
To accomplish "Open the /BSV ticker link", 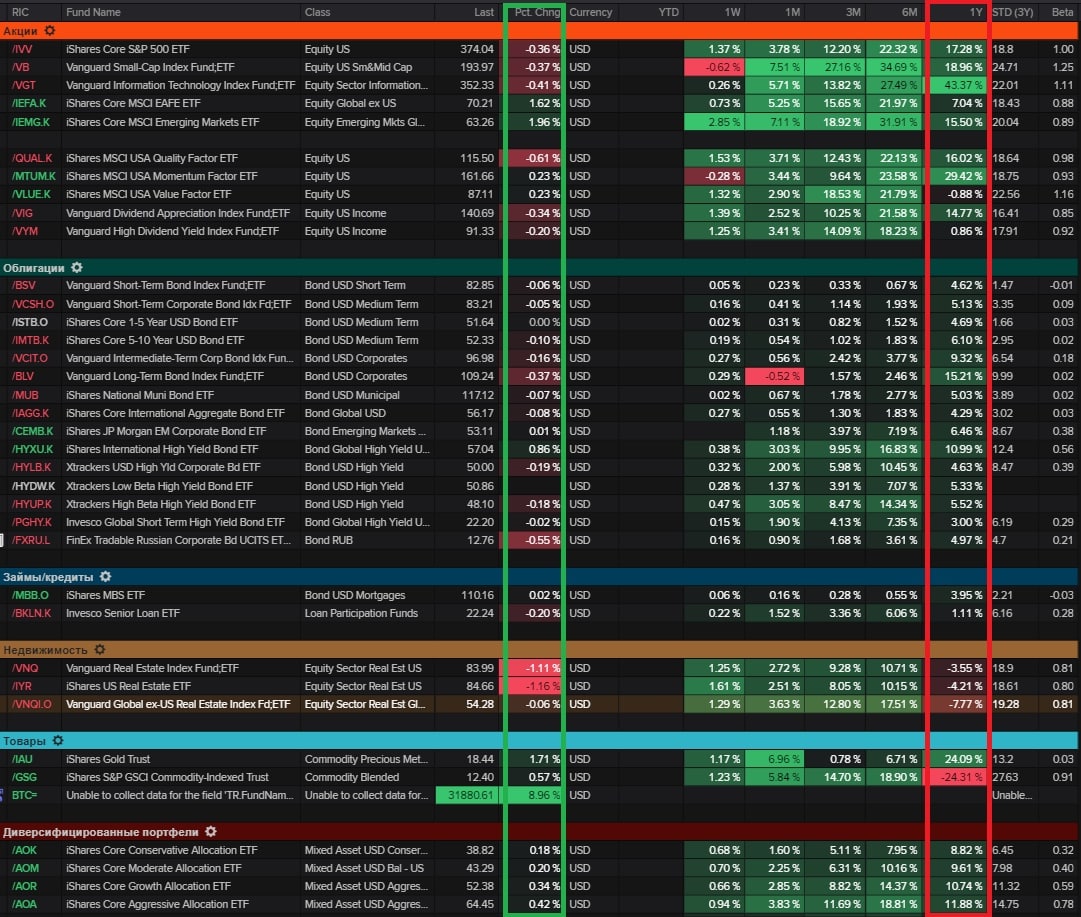I will pos(23,285).
